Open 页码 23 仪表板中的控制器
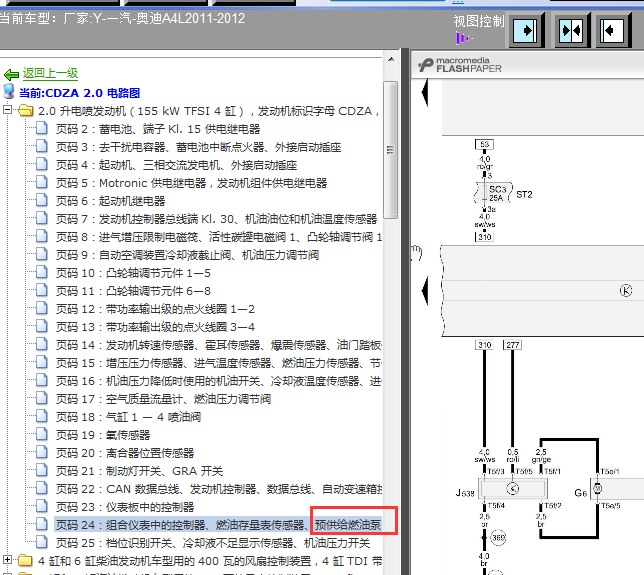This screenshot has height=575, width=644. tap(125, 507)
